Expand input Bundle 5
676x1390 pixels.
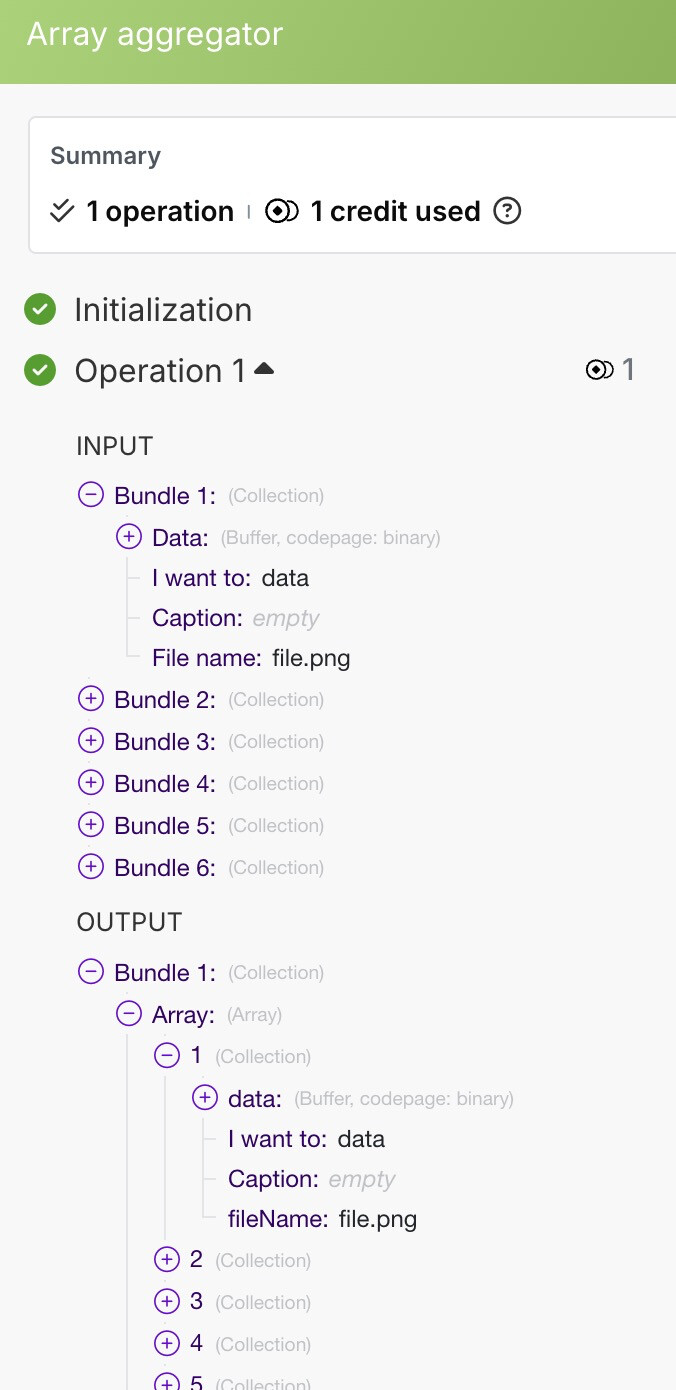point(91,825)
